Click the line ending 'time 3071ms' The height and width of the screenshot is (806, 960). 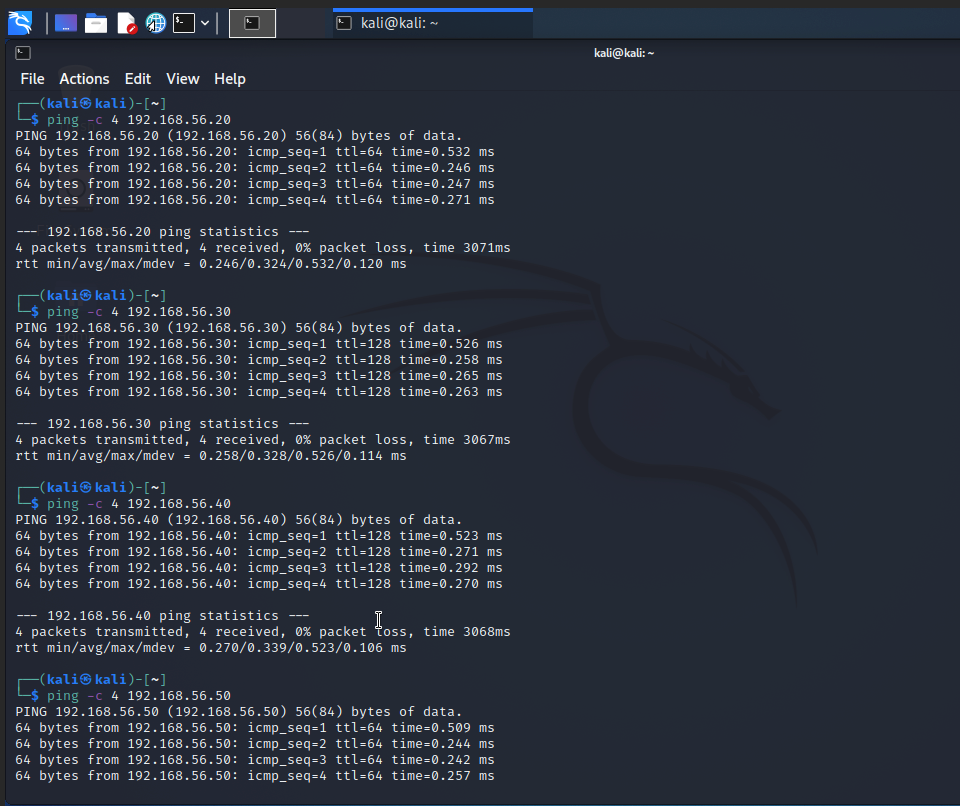tap(263, 248)
